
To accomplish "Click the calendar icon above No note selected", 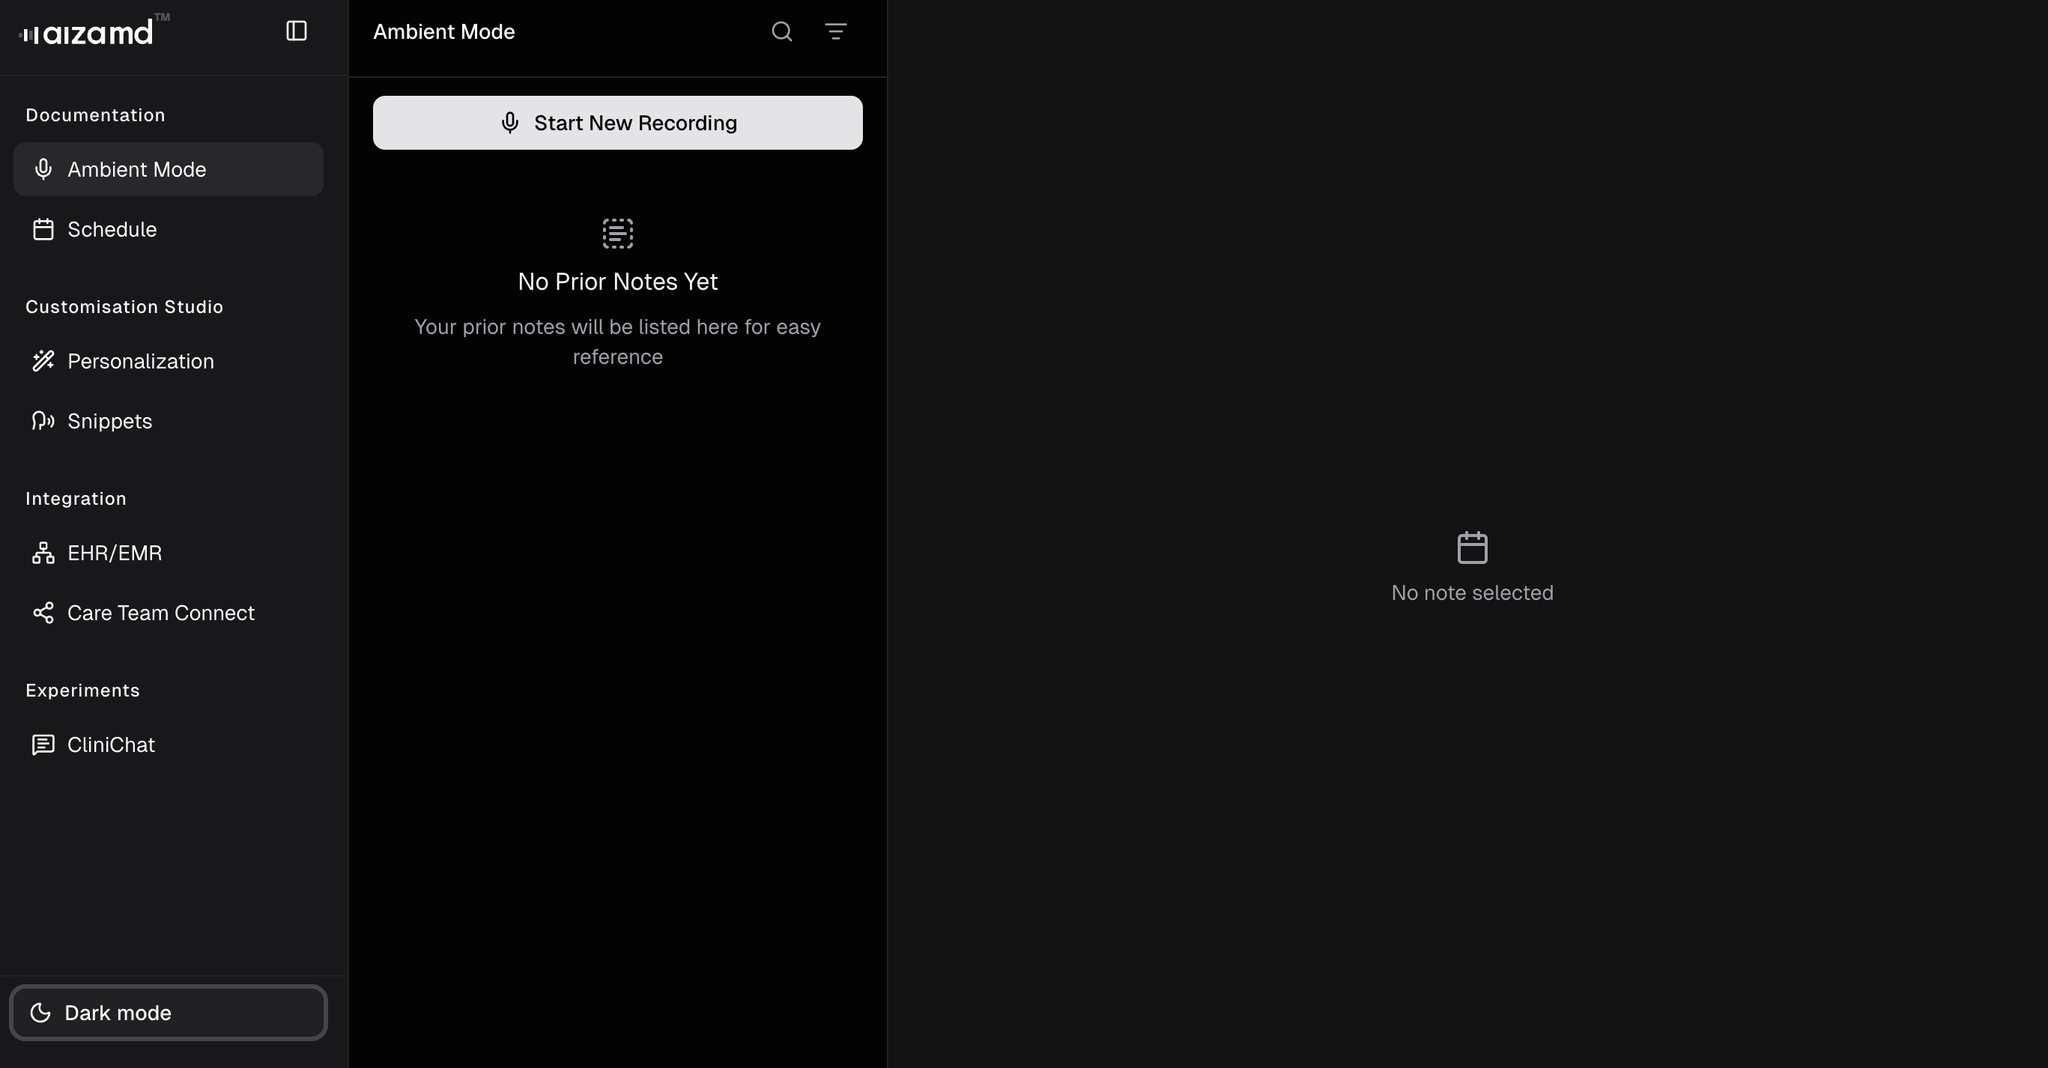I will point(1472,547).
